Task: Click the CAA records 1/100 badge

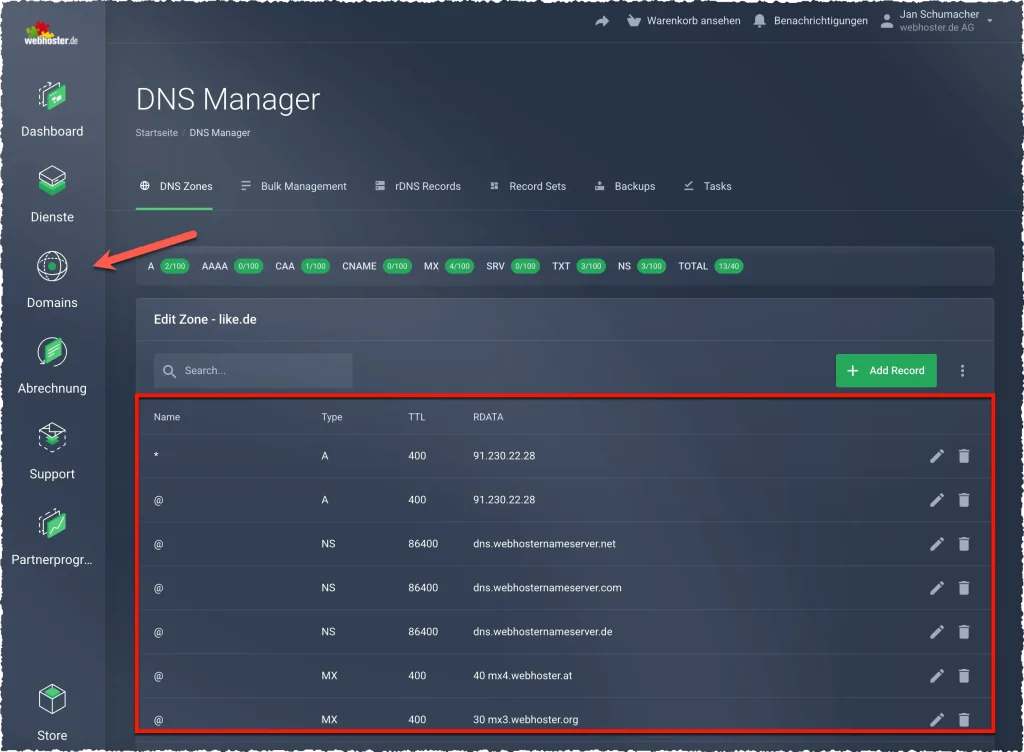Action: tap(315, 266)
